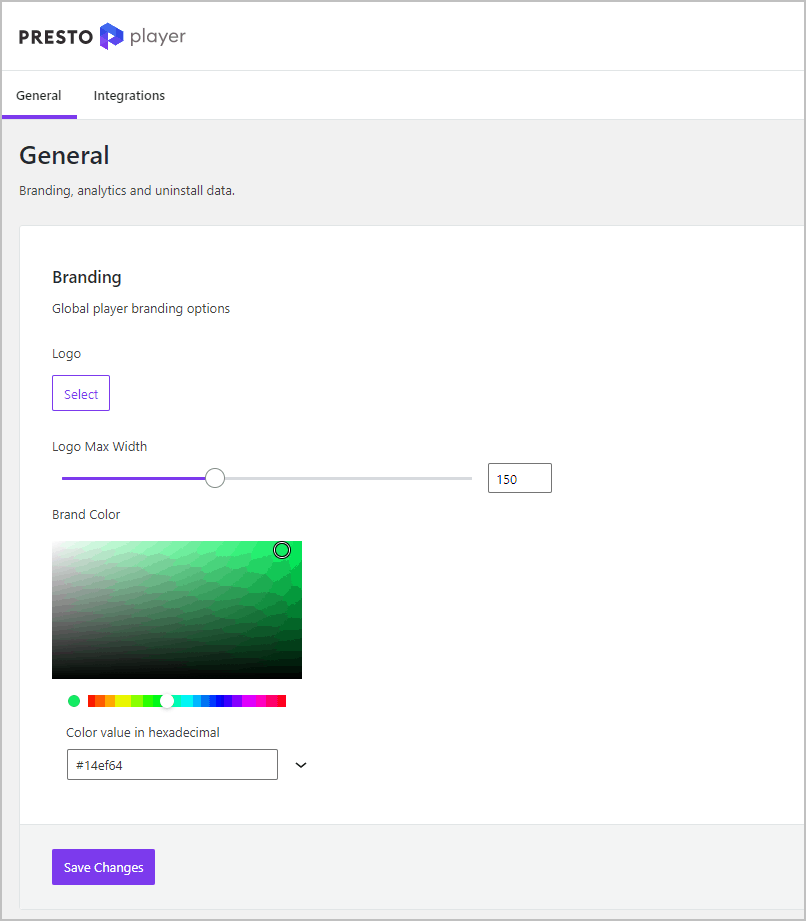806x921 pixels.
Task: Click the selection circle in the color gradient
Action: click(282, 550)
